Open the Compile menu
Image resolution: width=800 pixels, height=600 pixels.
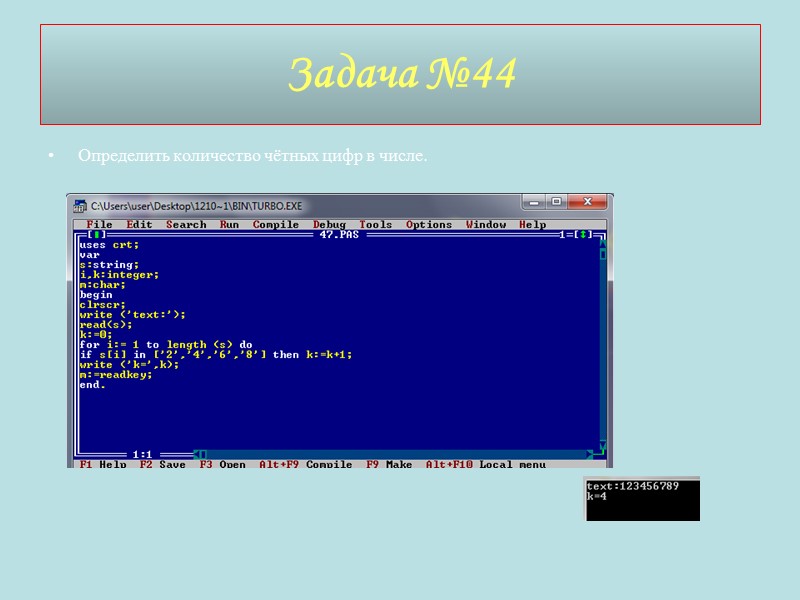[276, 224]
